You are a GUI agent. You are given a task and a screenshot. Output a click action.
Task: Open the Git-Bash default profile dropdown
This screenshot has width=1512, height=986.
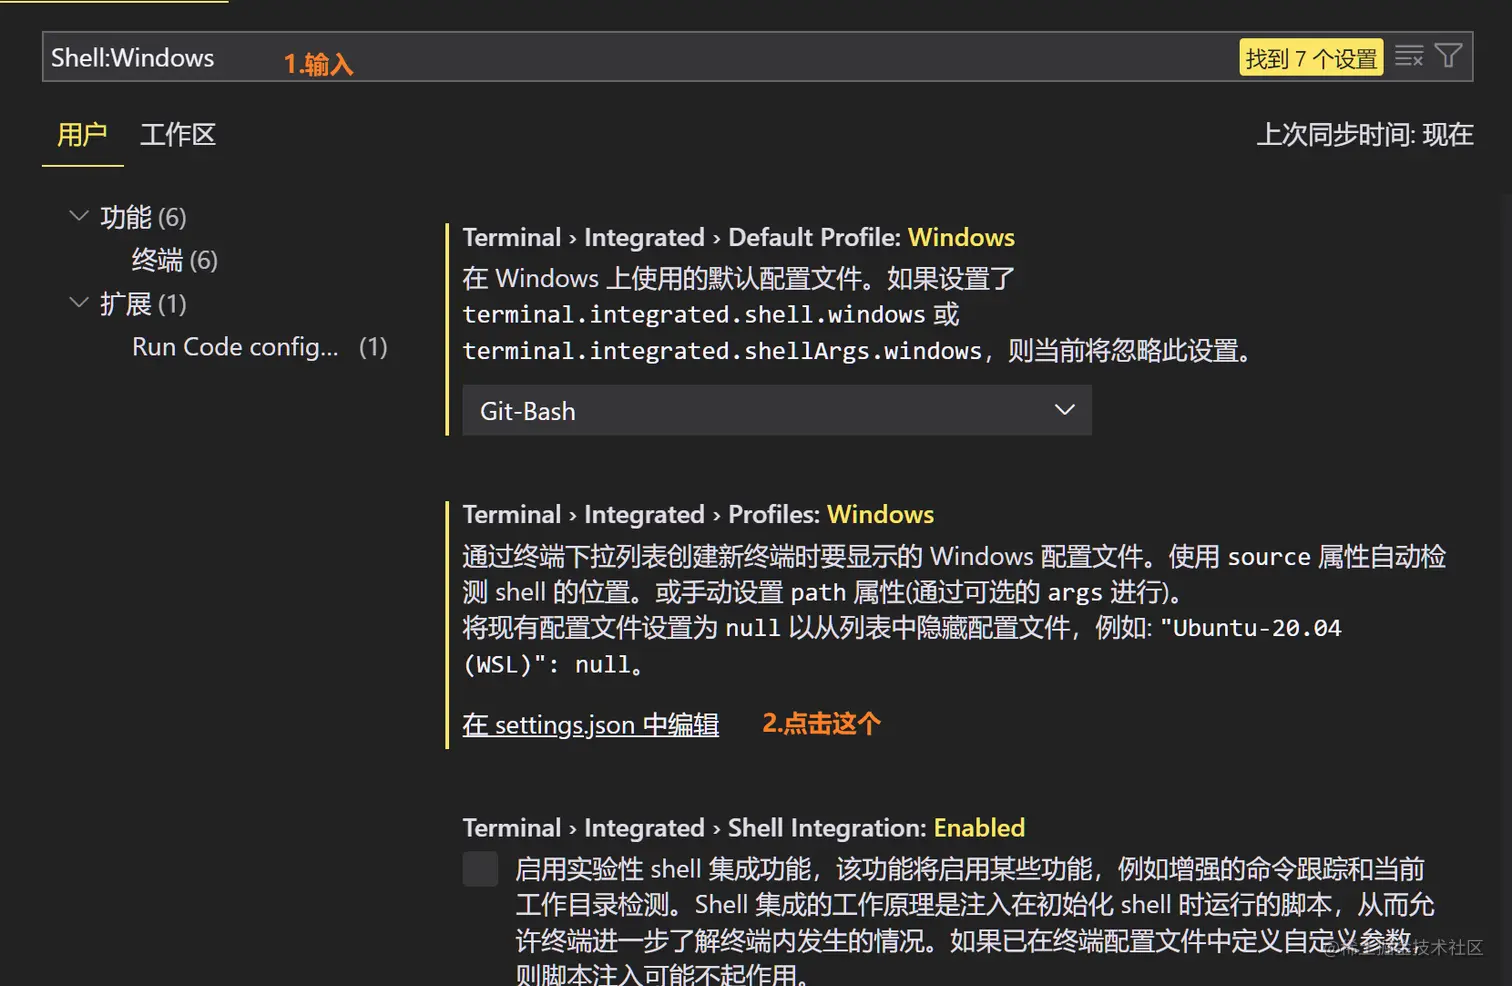click(776, 411)
